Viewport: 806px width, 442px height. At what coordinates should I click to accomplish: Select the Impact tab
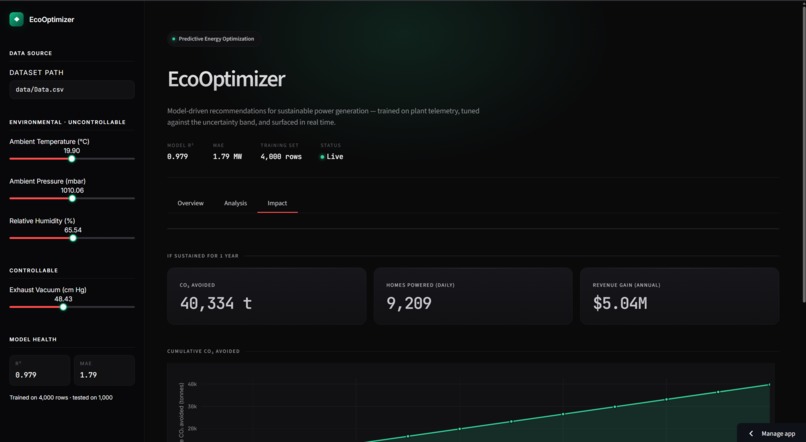coord(277,204)
